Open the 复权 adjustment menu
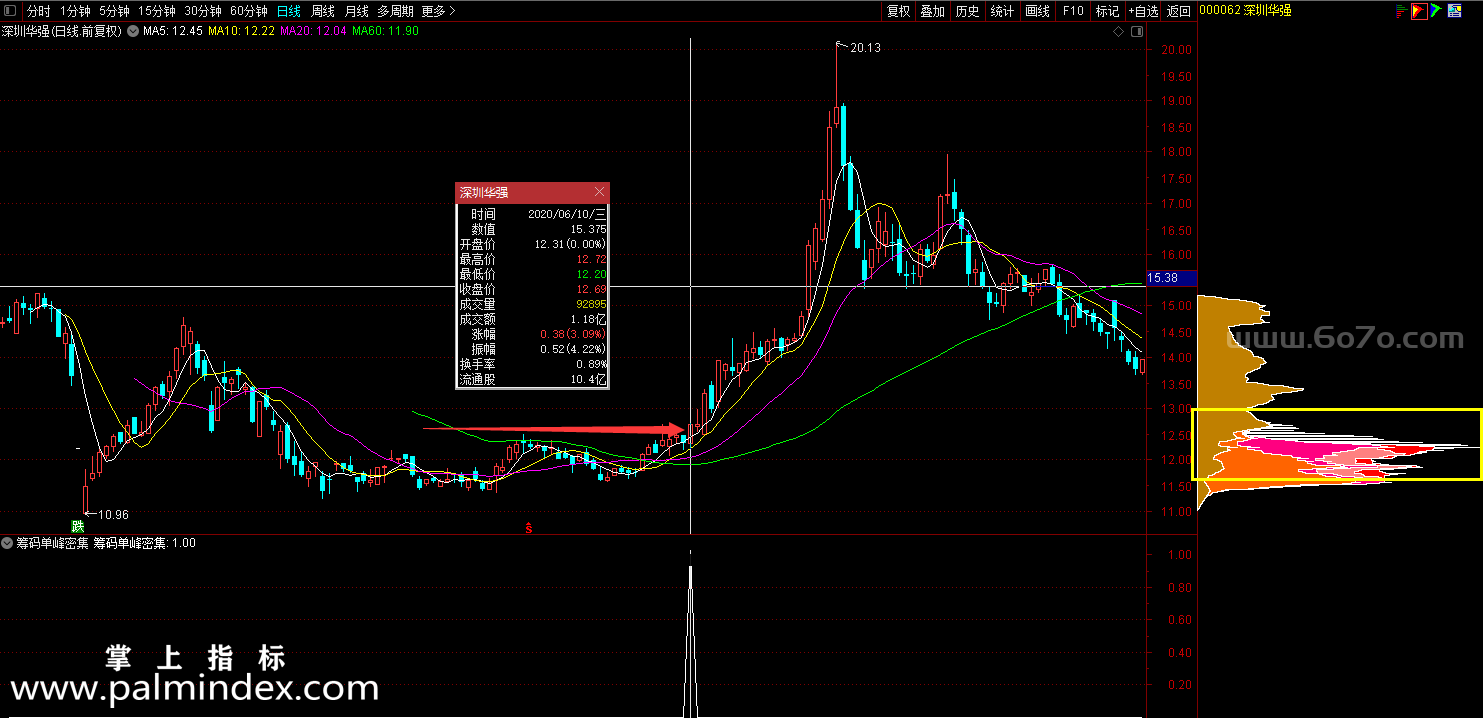 pyautogui.click(x=898, y=11)
